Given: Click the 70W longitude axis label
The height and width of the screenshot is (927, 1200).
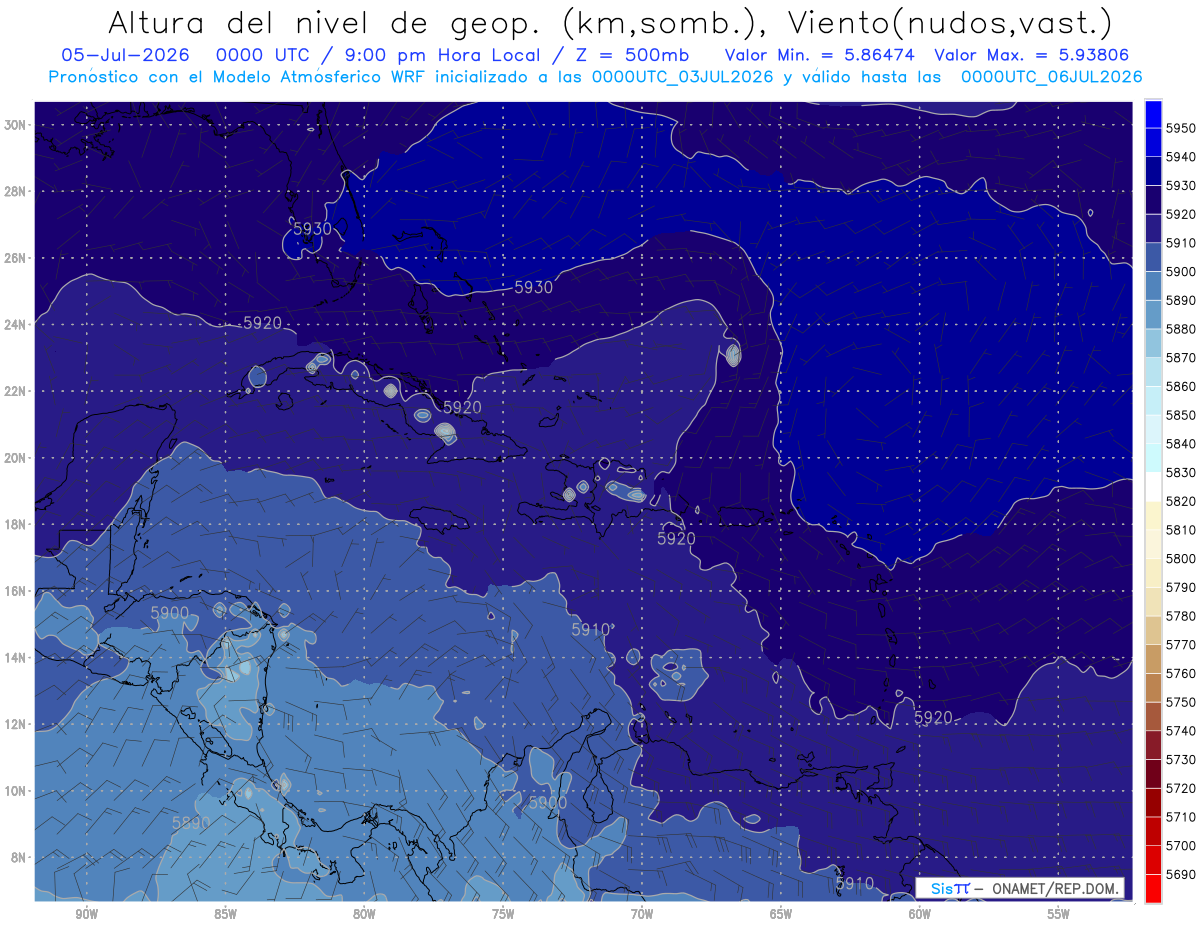Looking at the screenshot, I should 642,914.
